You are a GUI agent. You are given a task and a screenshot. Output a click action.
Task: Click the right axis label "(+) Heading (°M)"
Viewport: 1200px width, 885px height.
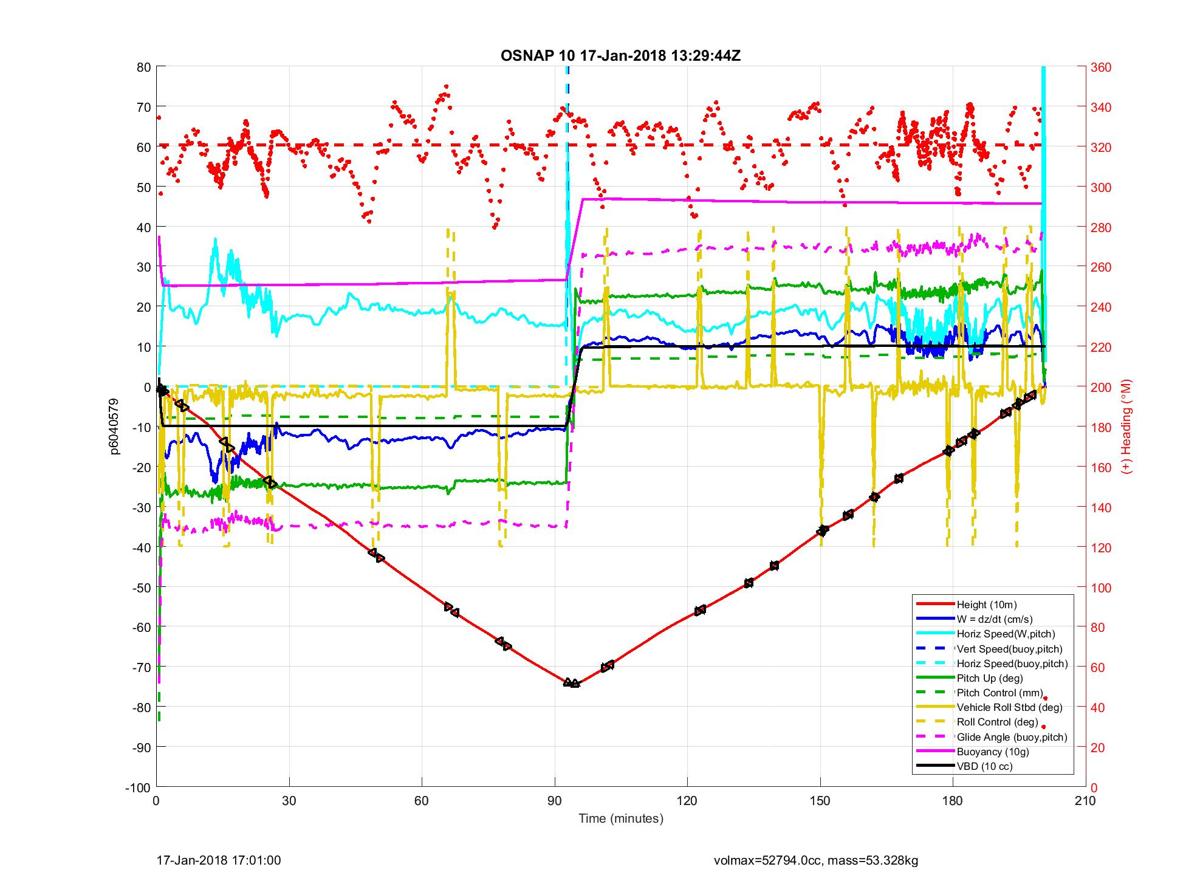click(1125, 427)
